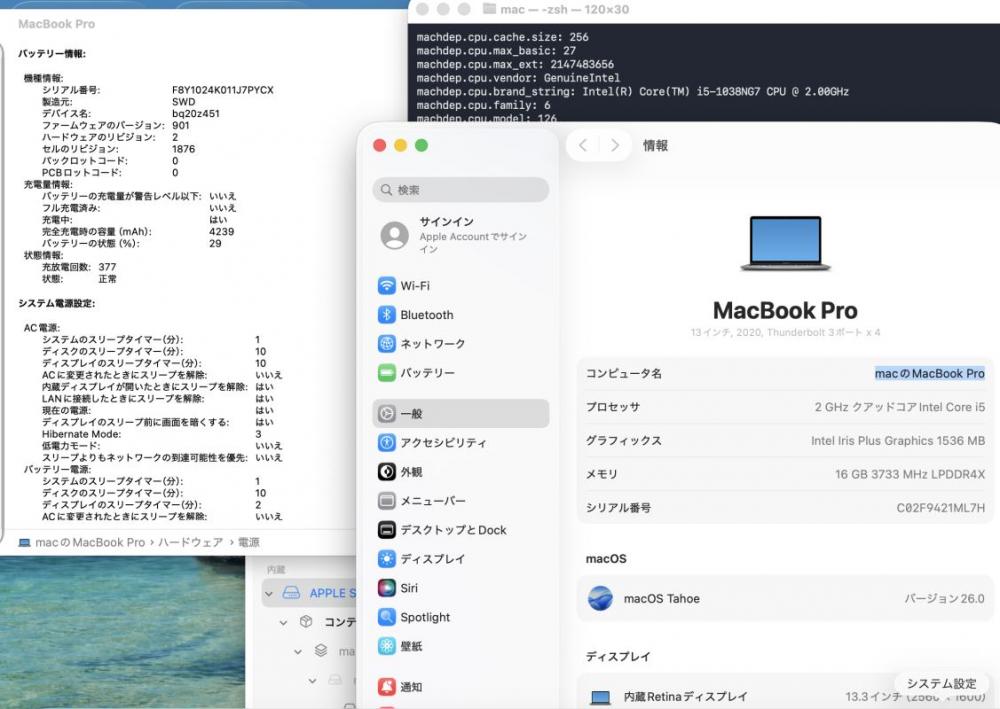Image resolution: width=1000 pixels, height=709 pixels.
Task: Open アクセシビリティ settings
Action: (x=443, y=443)
